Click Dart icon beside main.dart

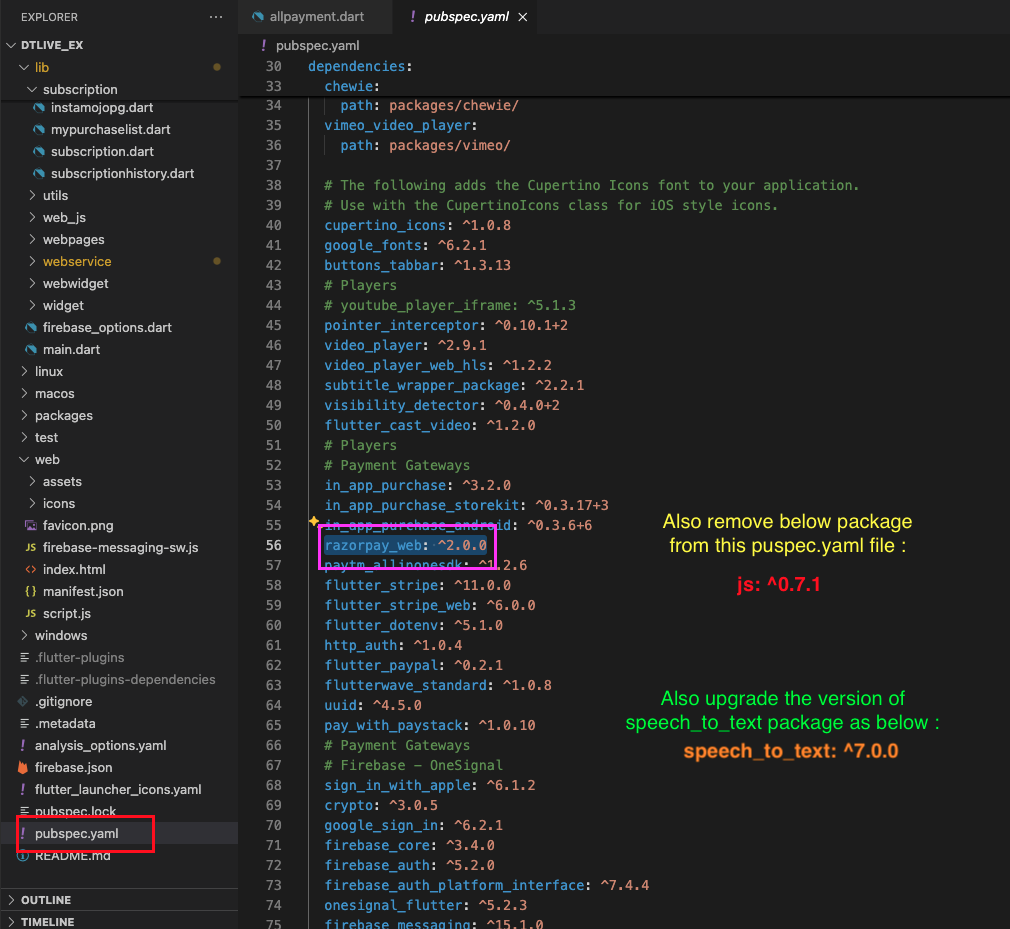(x=30, y=349)
